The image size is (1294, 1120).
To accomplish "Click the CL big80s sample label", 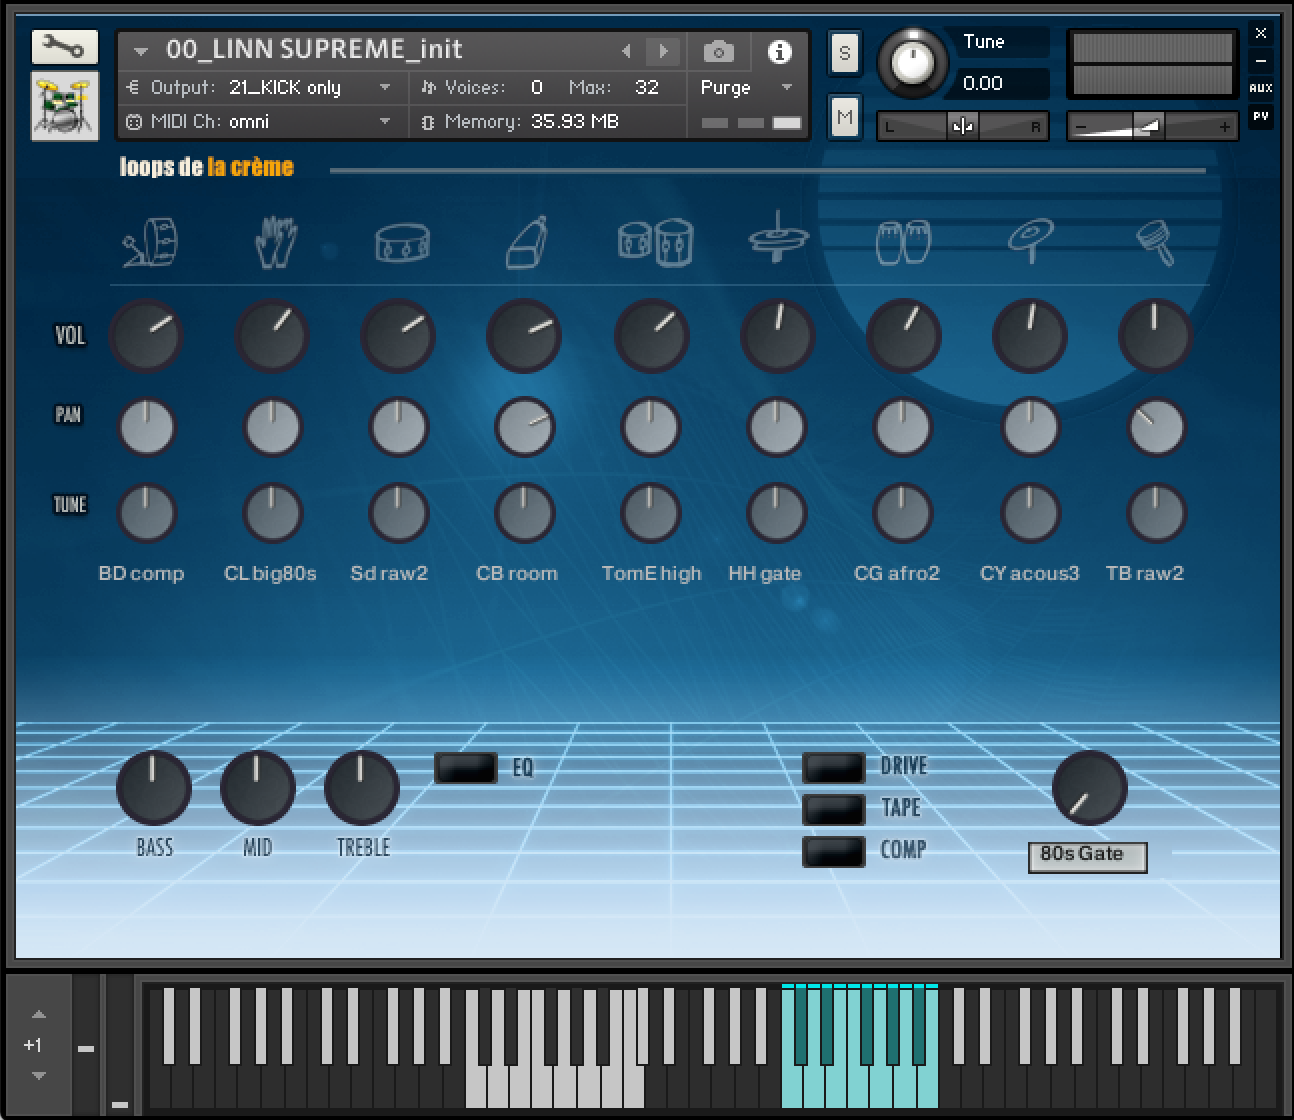I will [270, 574].
